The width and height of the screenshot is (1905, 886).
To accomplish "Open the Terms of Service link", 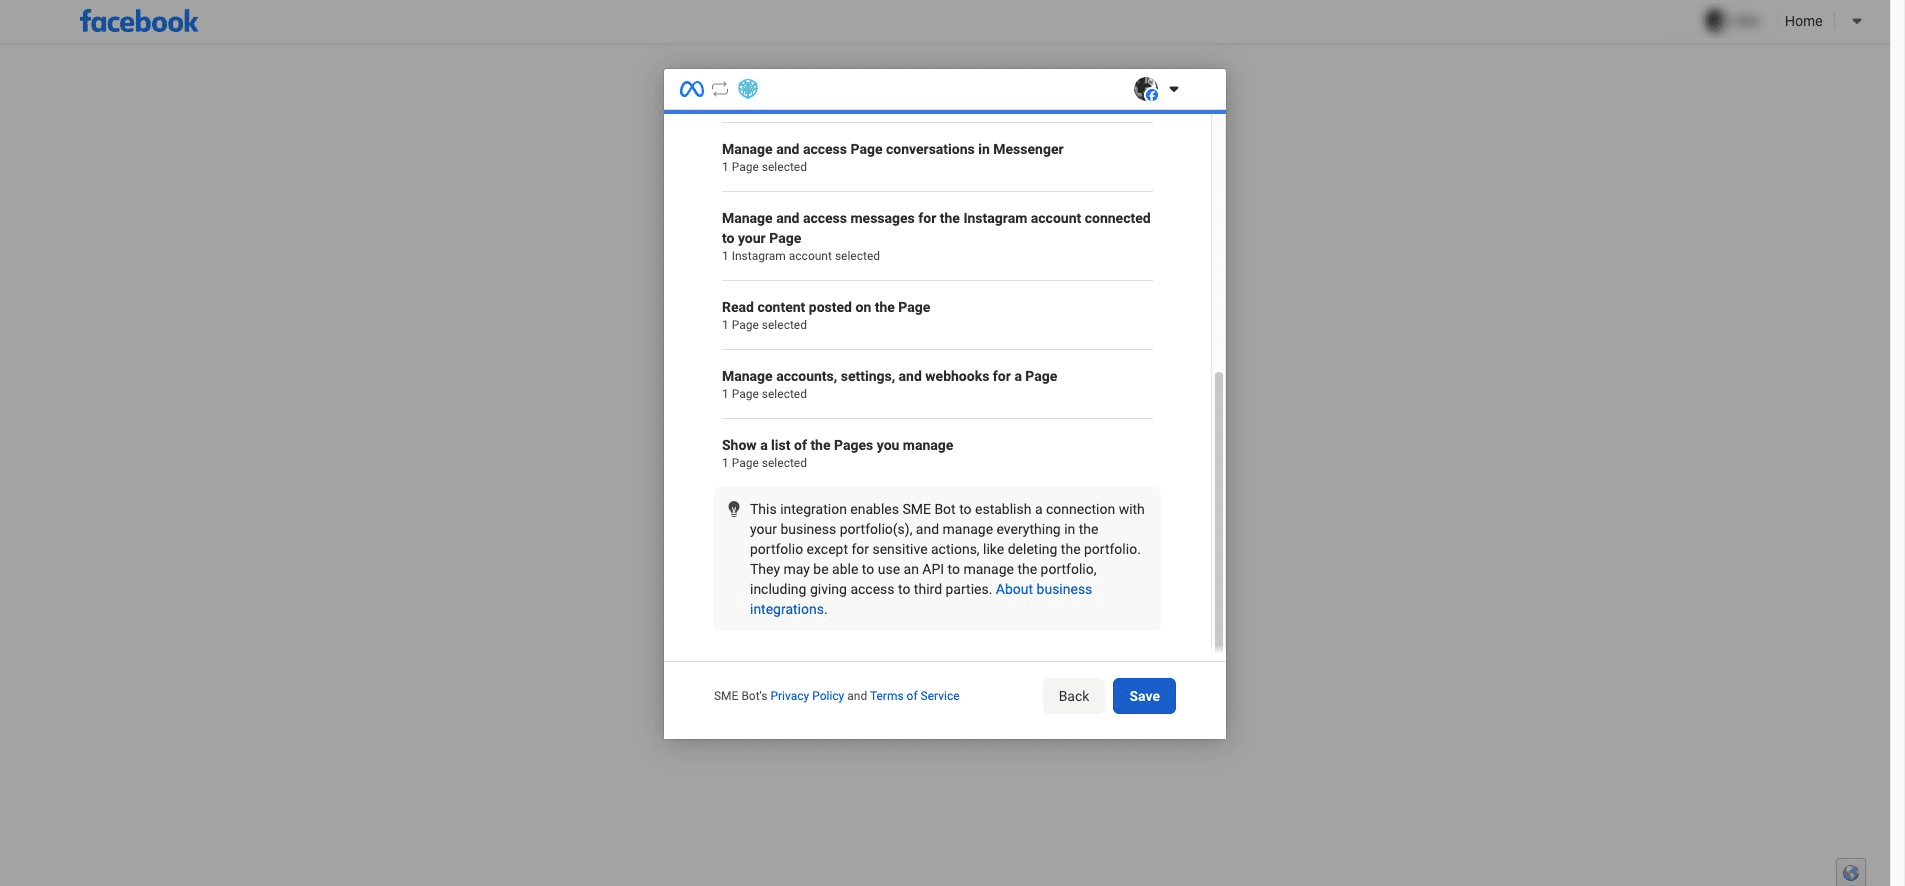I will pos(914,696).
